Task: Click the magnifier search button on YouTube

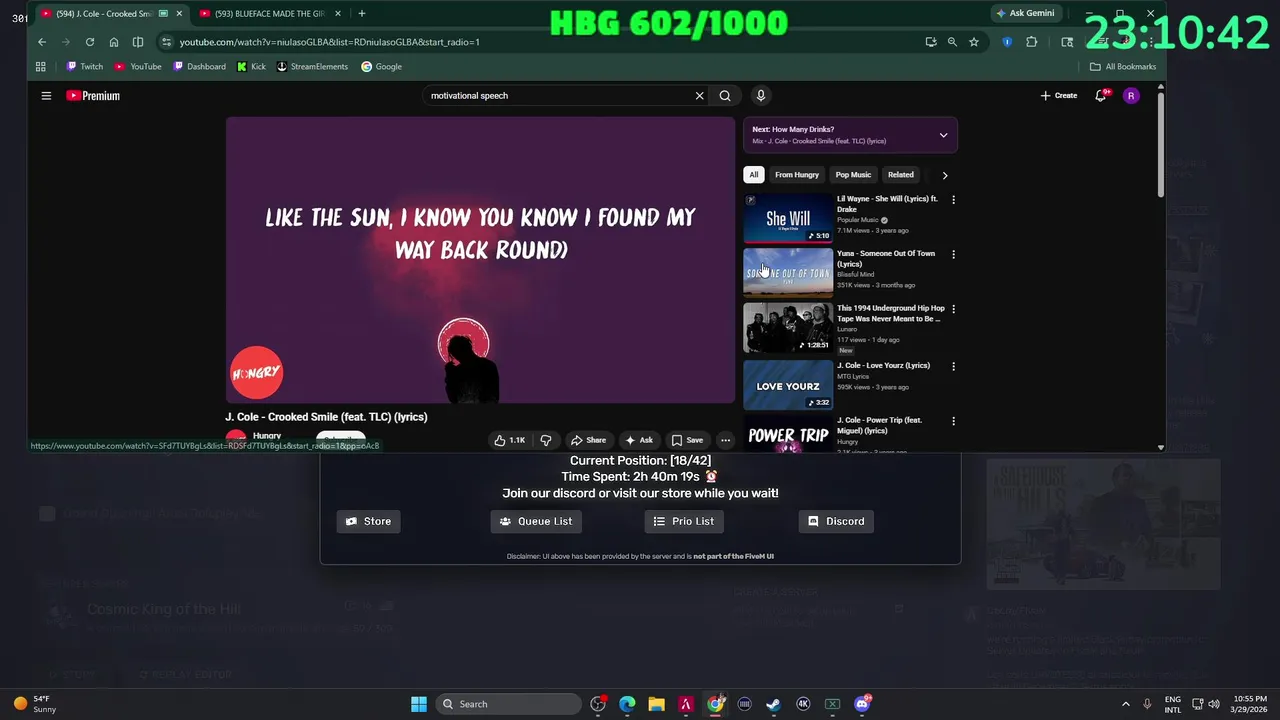Action: (x=725, y=96)
